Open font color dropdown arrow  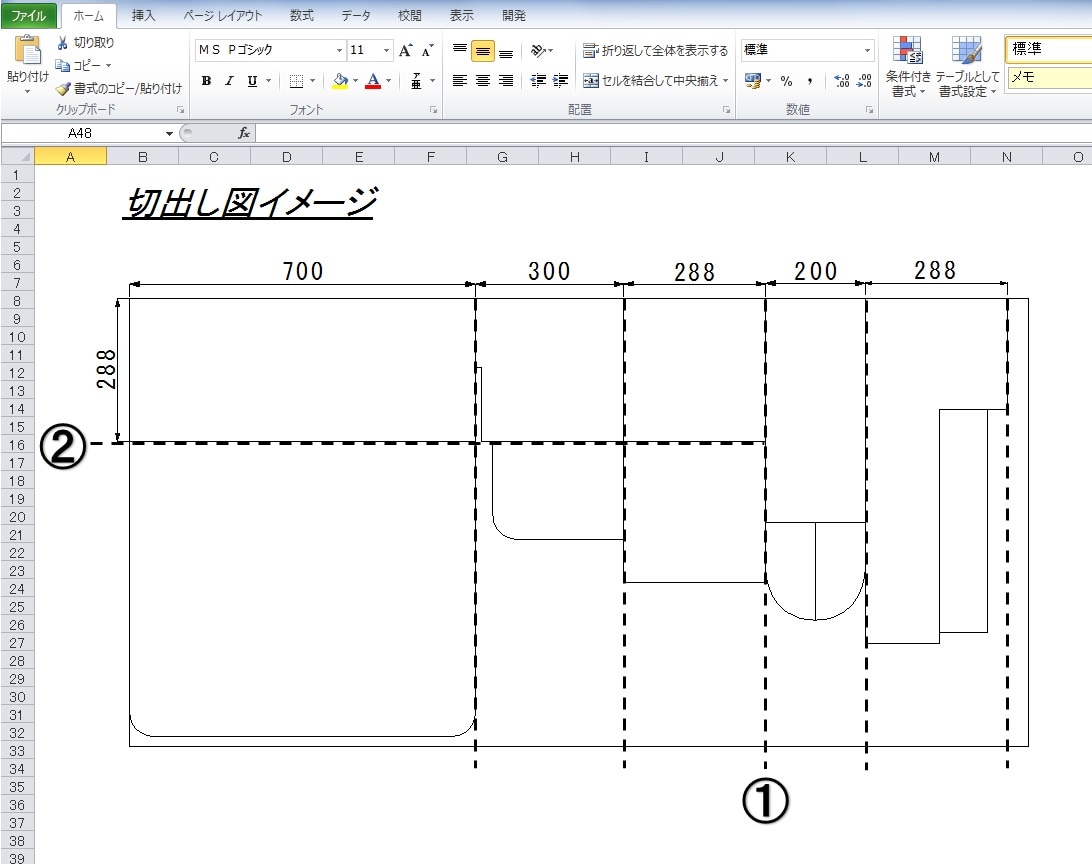pos(389,81)
